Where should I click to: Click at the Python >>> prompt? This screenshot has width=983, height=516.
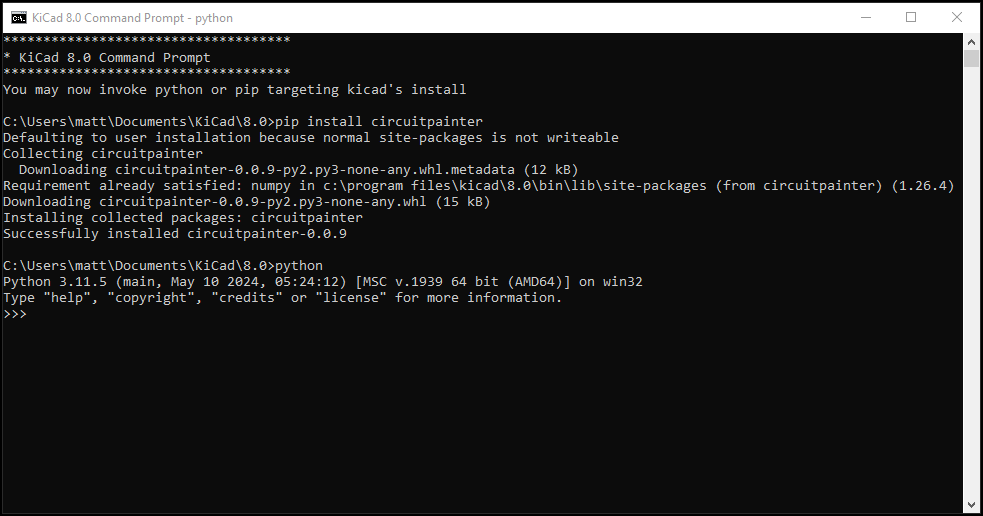point(15,314)
